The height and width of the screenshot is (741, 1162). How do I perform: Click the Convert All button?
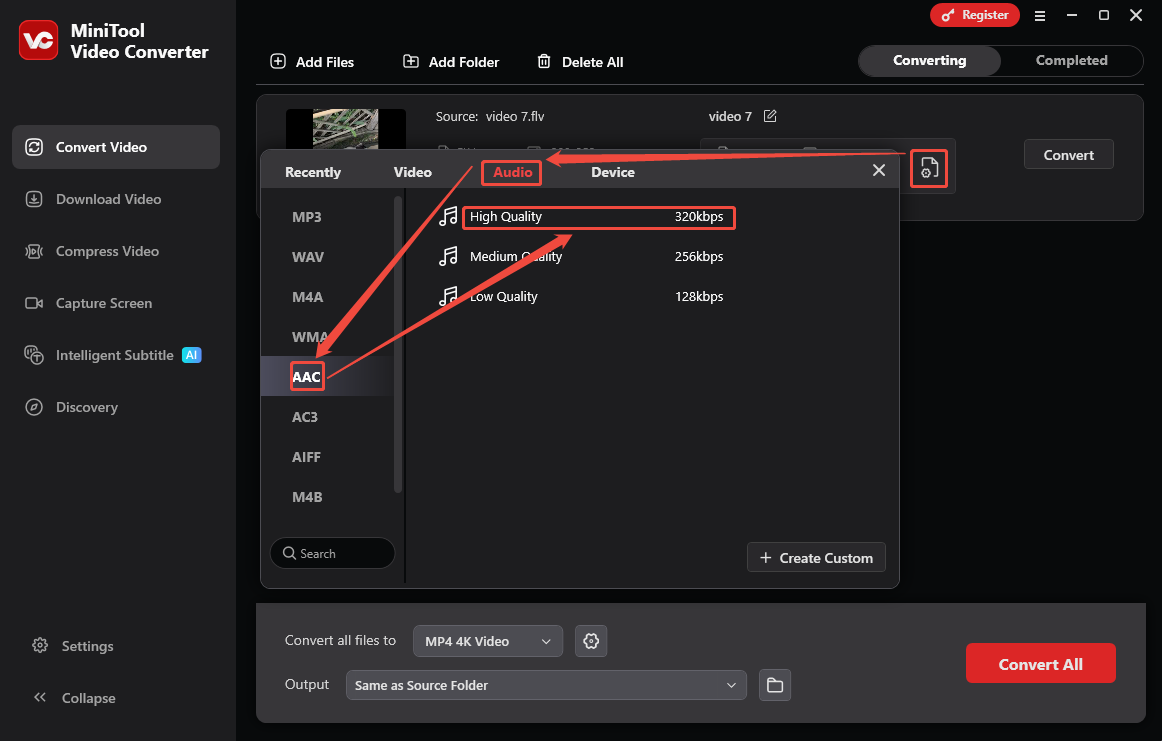[1040, 663]
